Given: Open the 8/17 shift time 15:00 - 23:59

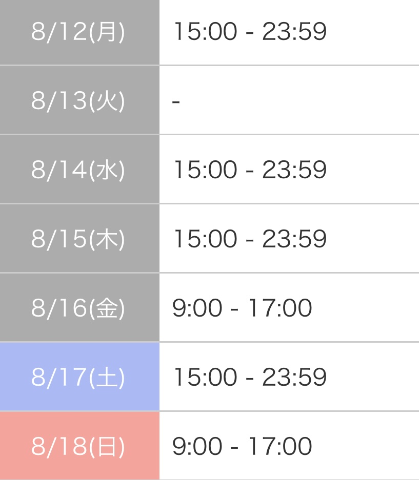Looking at the screenshot, I should point(250,377).
